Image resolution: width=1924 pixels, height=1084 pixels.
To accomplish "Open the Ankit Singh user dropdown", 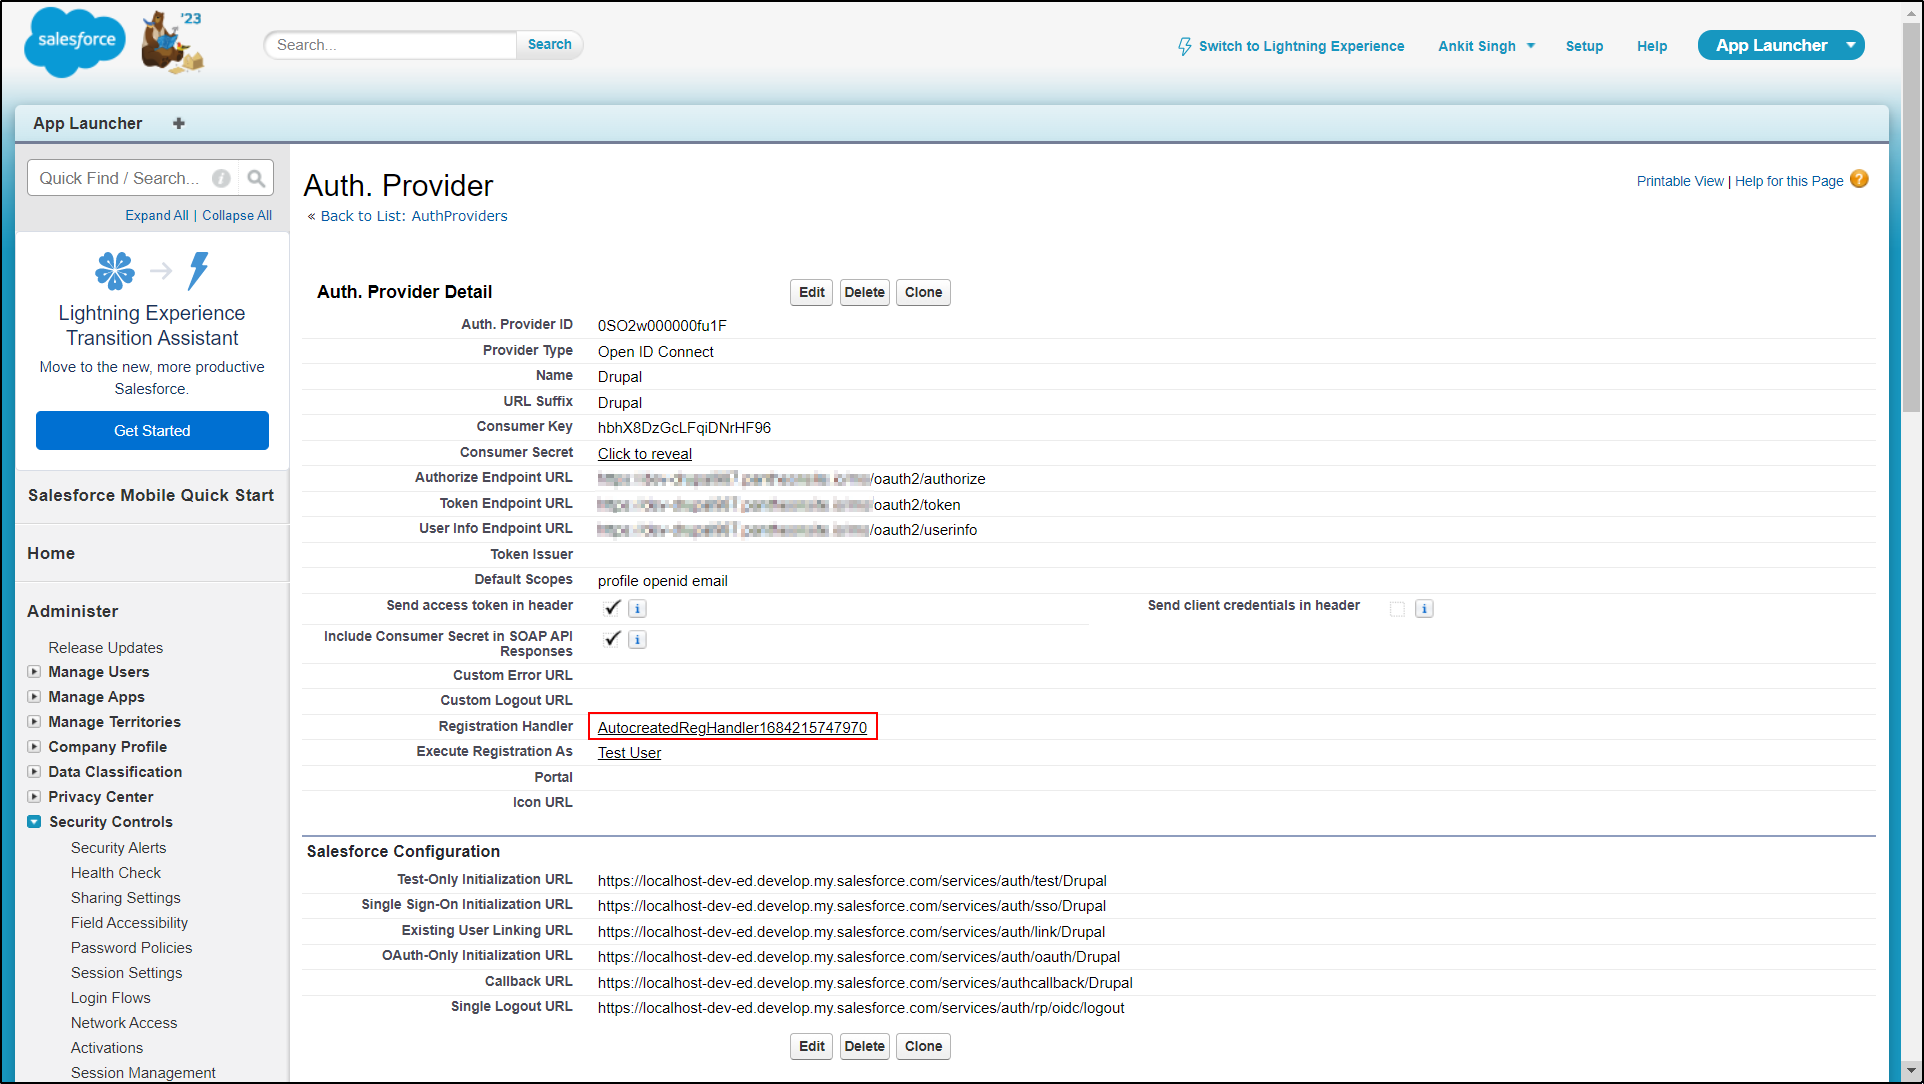I will tap(1486, 46).
